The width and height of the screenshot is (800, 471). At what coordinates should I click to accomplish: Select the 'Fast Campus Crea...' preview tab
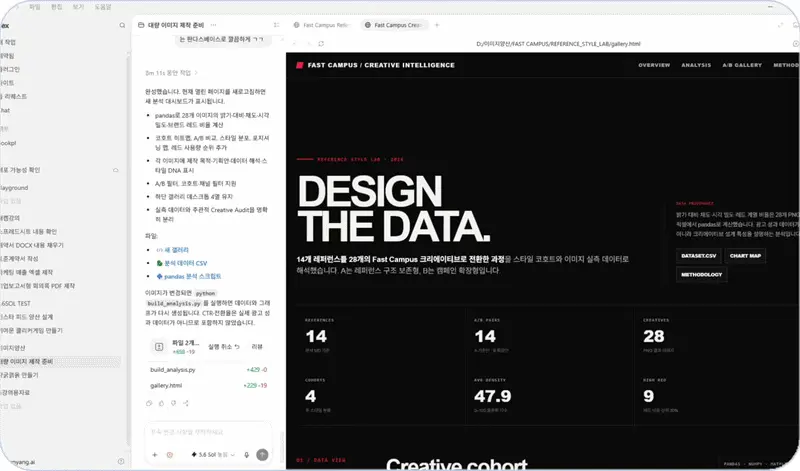(x=395, y=25)
